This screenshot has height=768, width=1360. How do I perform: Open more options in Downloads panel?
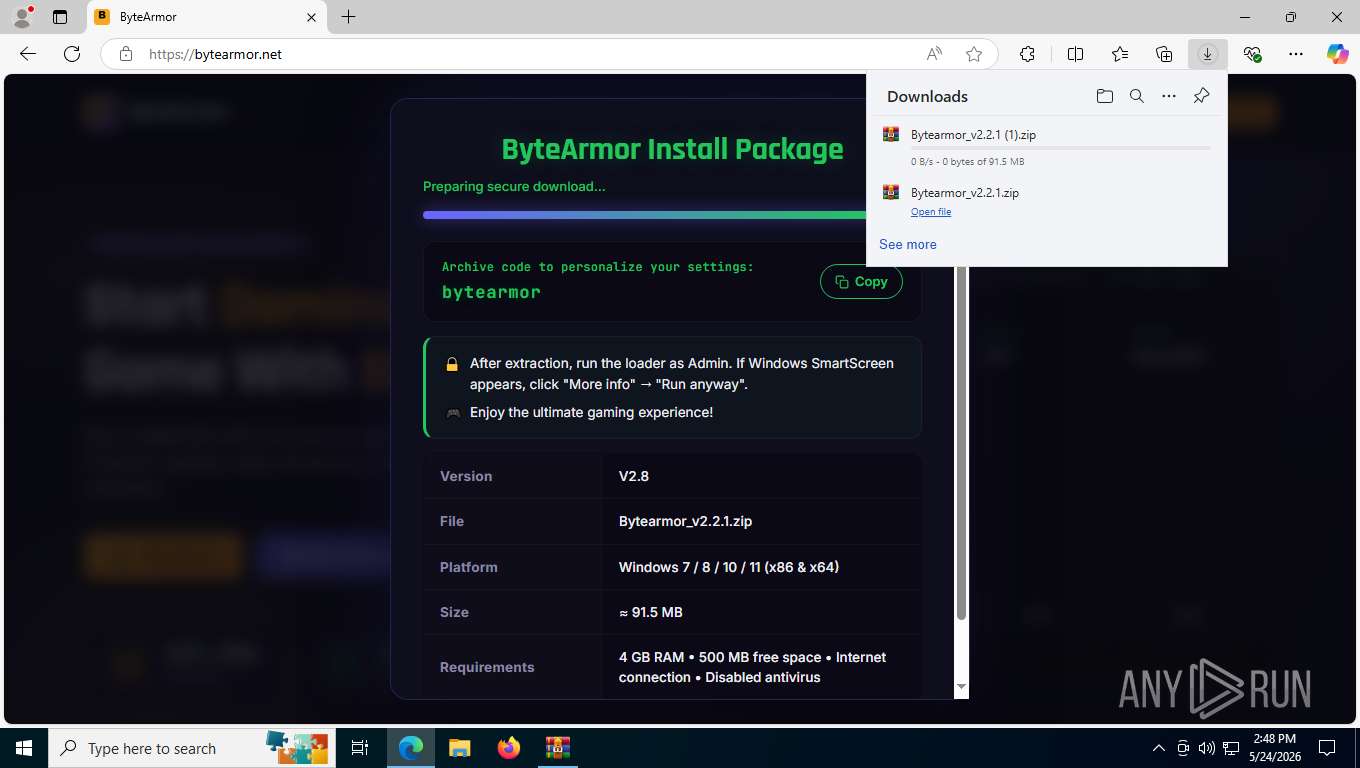(x=1169, y=96)
